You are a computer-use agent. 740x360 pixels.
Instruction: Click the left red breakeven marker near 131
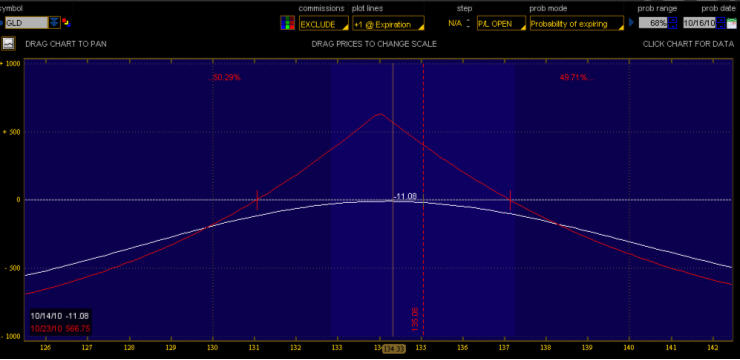click(257, 200)
